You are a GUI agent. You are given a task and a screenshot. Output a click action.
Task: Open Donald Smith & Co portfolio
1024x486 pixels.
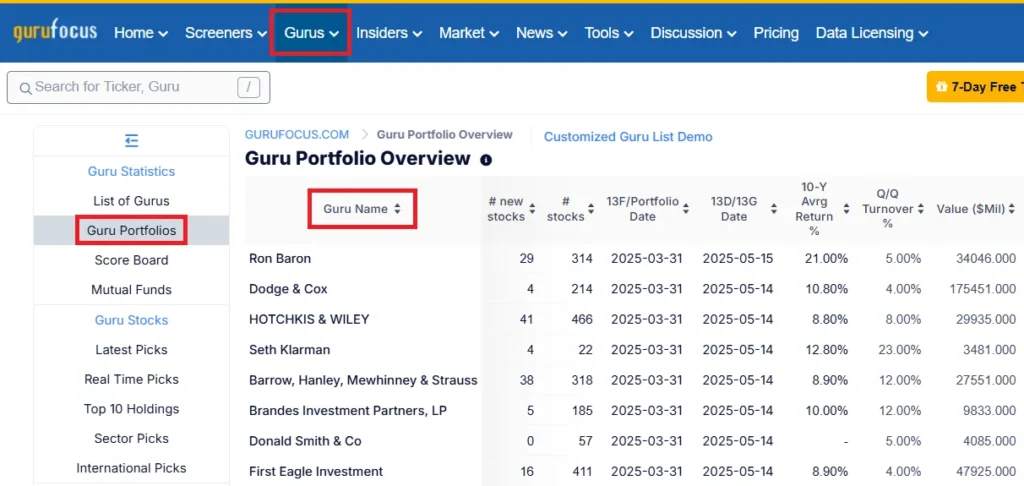305,441
